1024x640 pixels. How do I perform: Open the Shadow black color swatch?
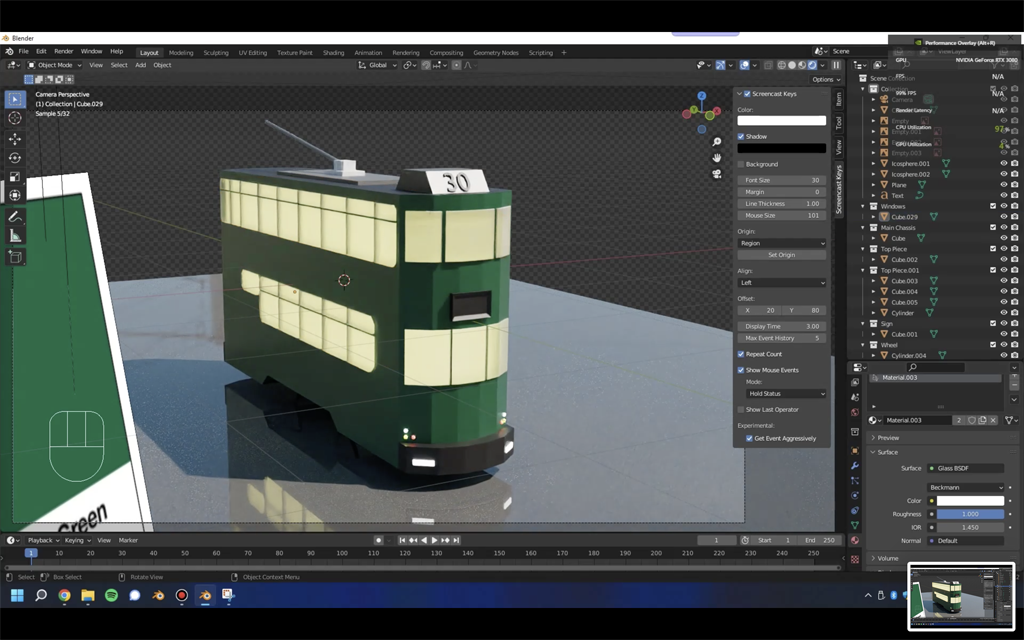(782, 148)
